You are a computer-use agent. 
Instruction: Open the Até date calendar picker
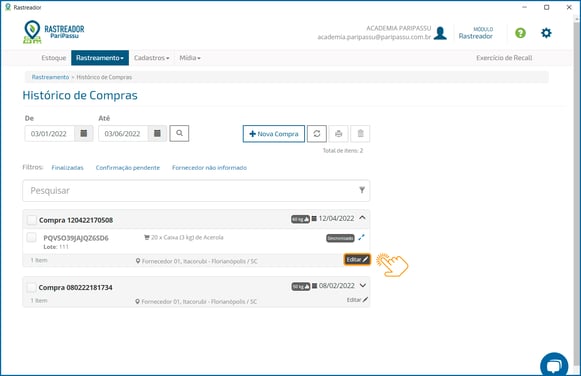coord(157,133)
